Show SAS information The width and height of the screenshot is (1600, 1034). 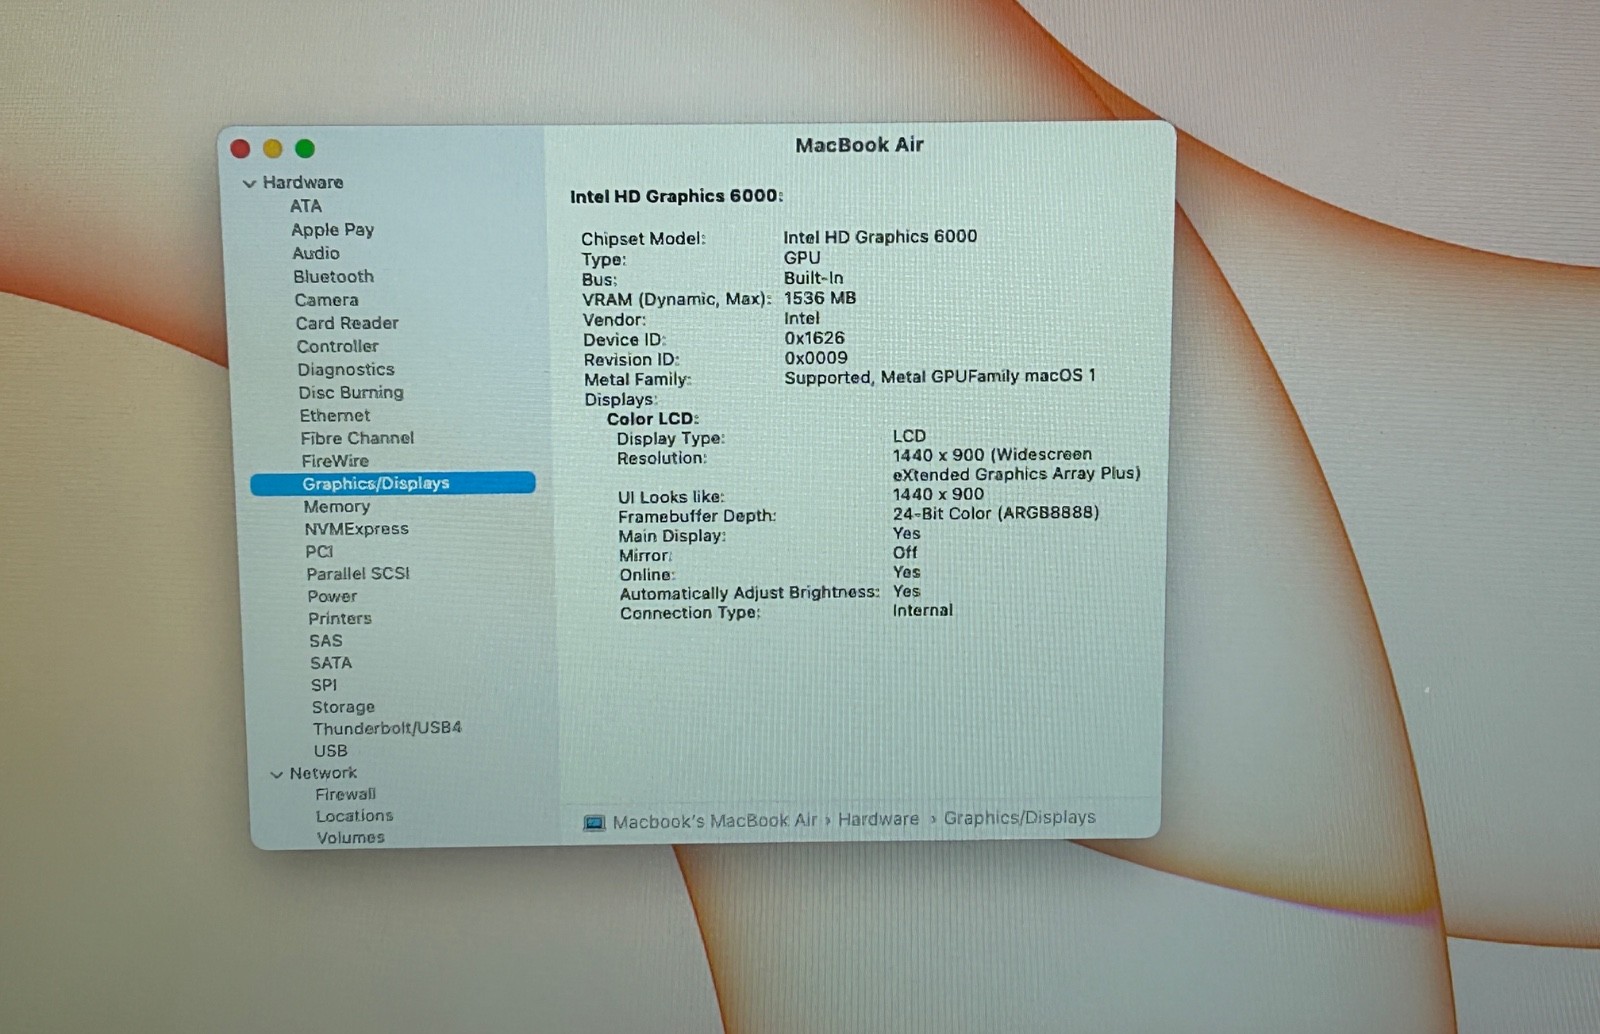pyautogui.click(x=326, y=641)
